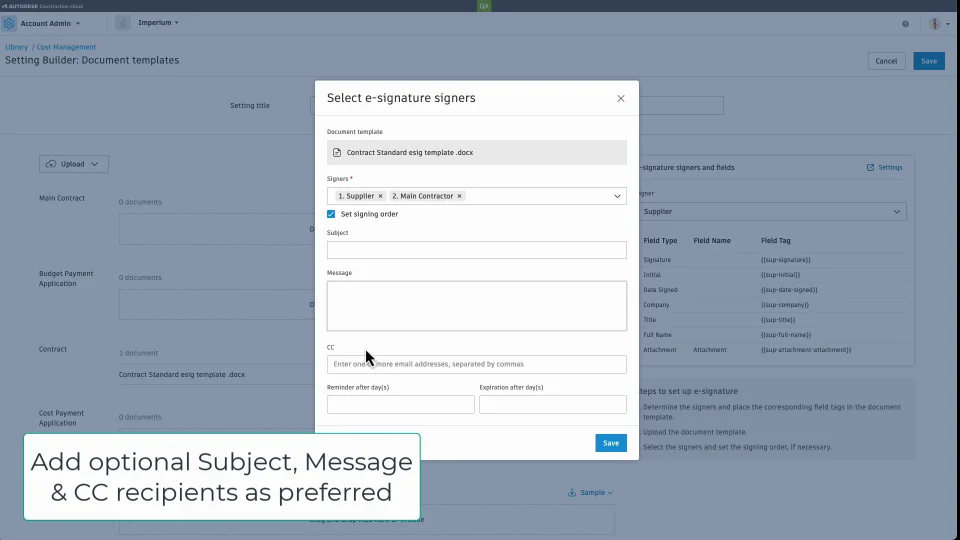Click the Account Admin gear icon
This screenshot has width=960, height=540.
(9, 23)
